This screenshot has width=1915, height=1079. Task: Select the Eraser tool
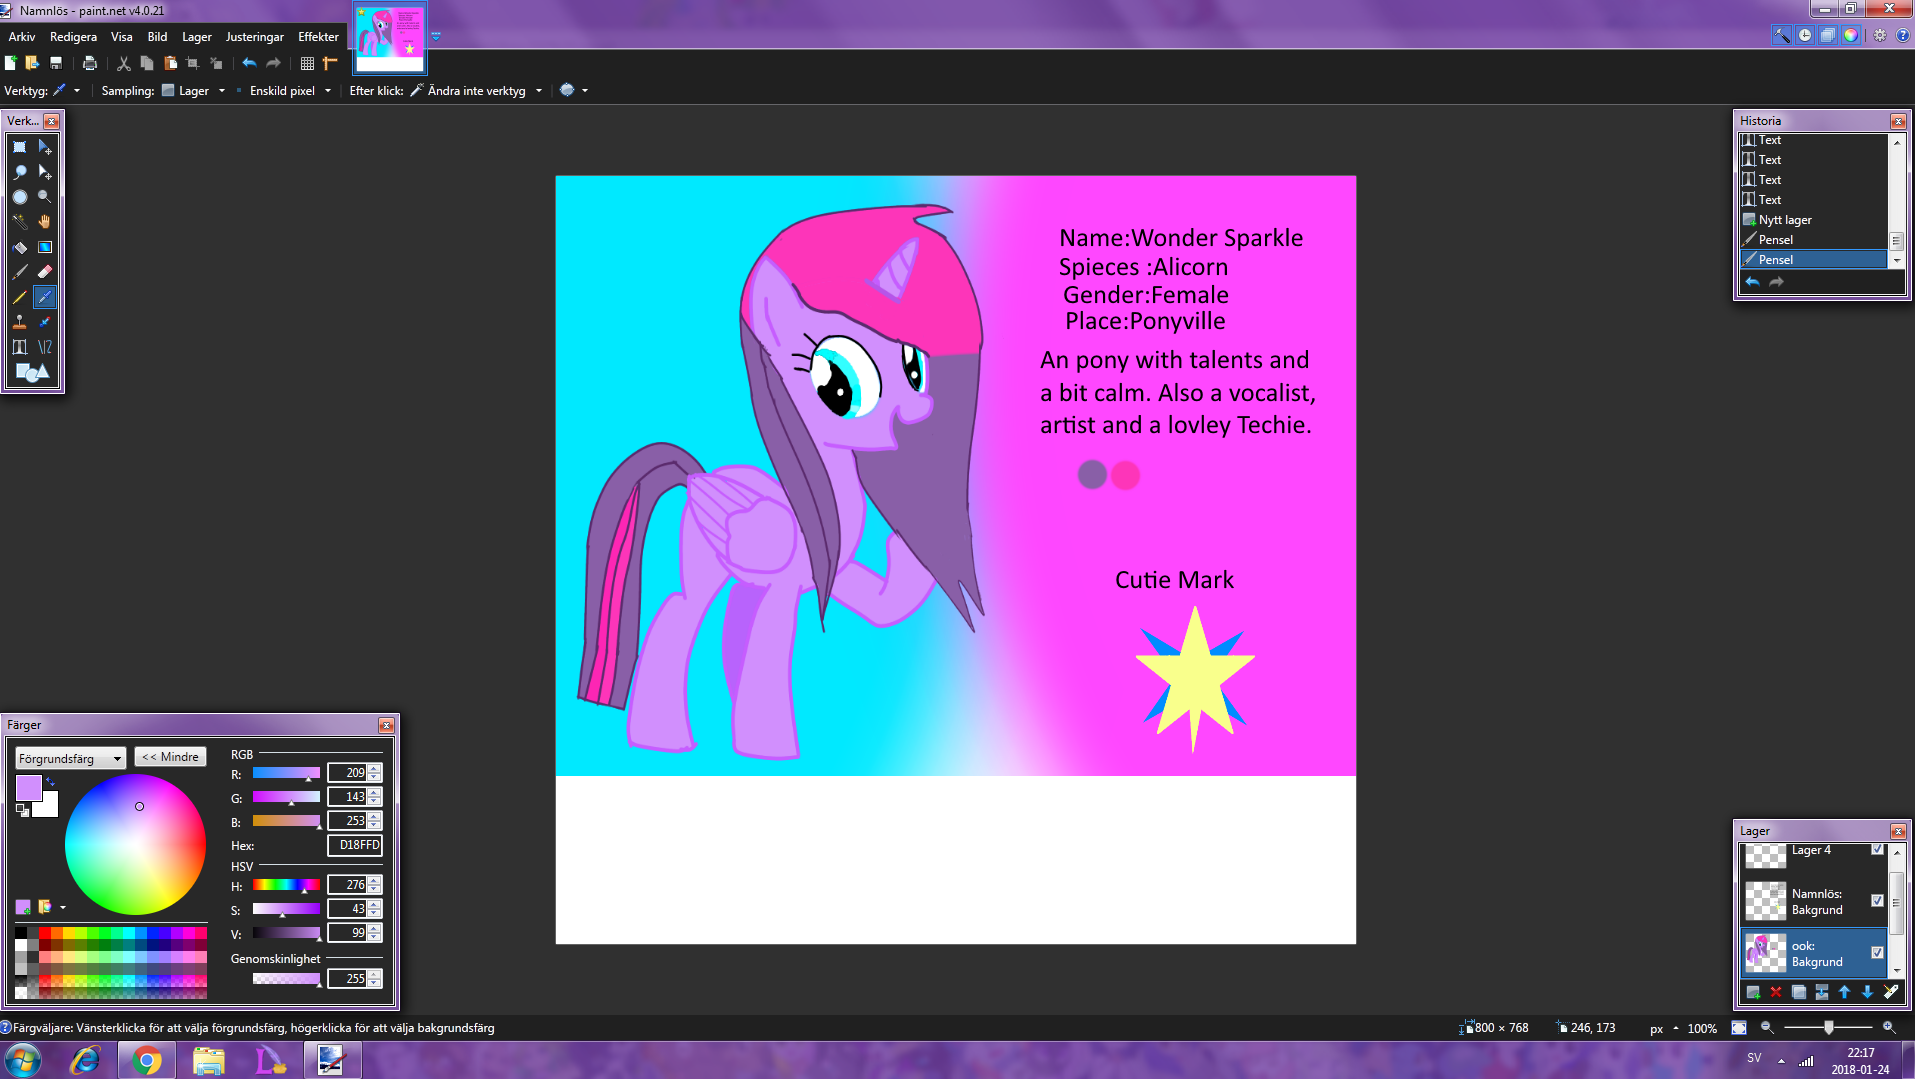pyautogui.click(x=45, y=272)
